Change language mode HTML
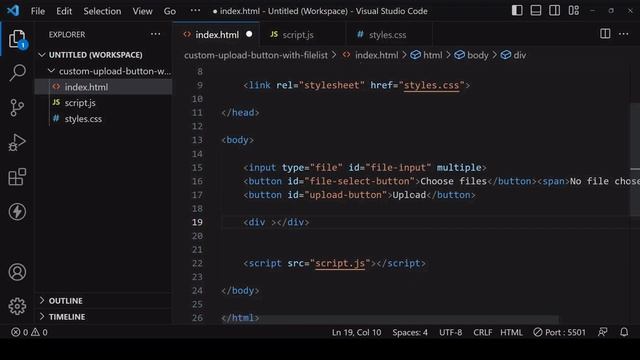 coord(511,332)
